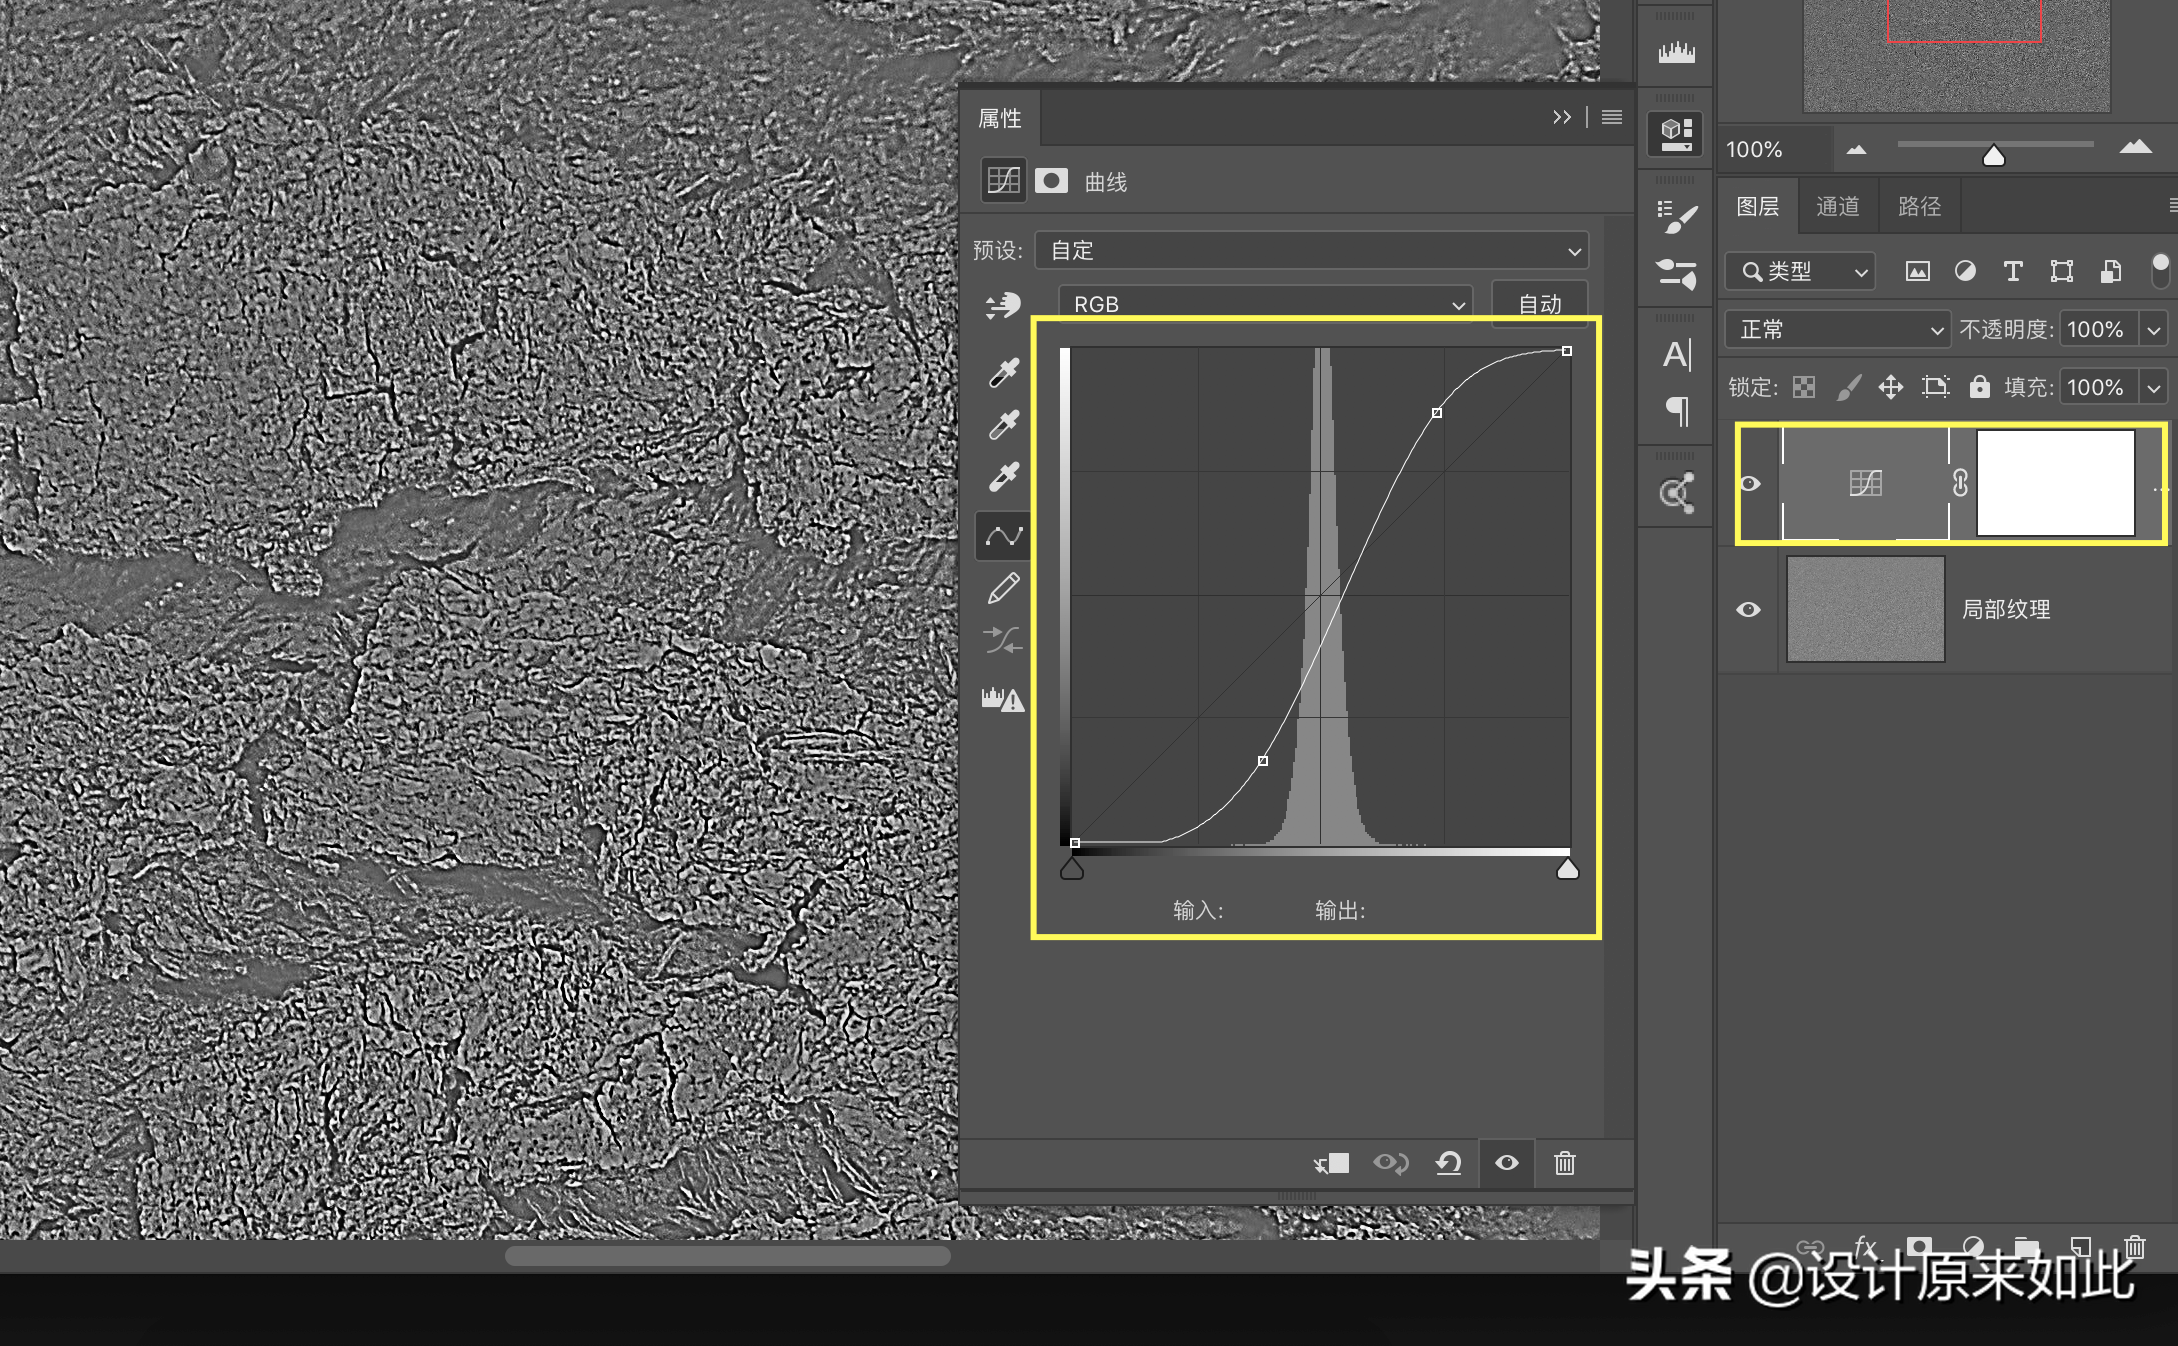The height and width of the screenshot is (1346, 2178).
Task: Lock image pixels with brush icon
Action: point(1848,387)
